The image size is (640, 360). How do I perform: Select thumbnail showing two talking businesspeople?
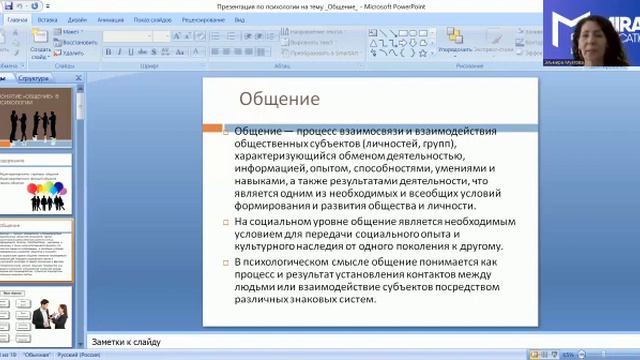36,316
